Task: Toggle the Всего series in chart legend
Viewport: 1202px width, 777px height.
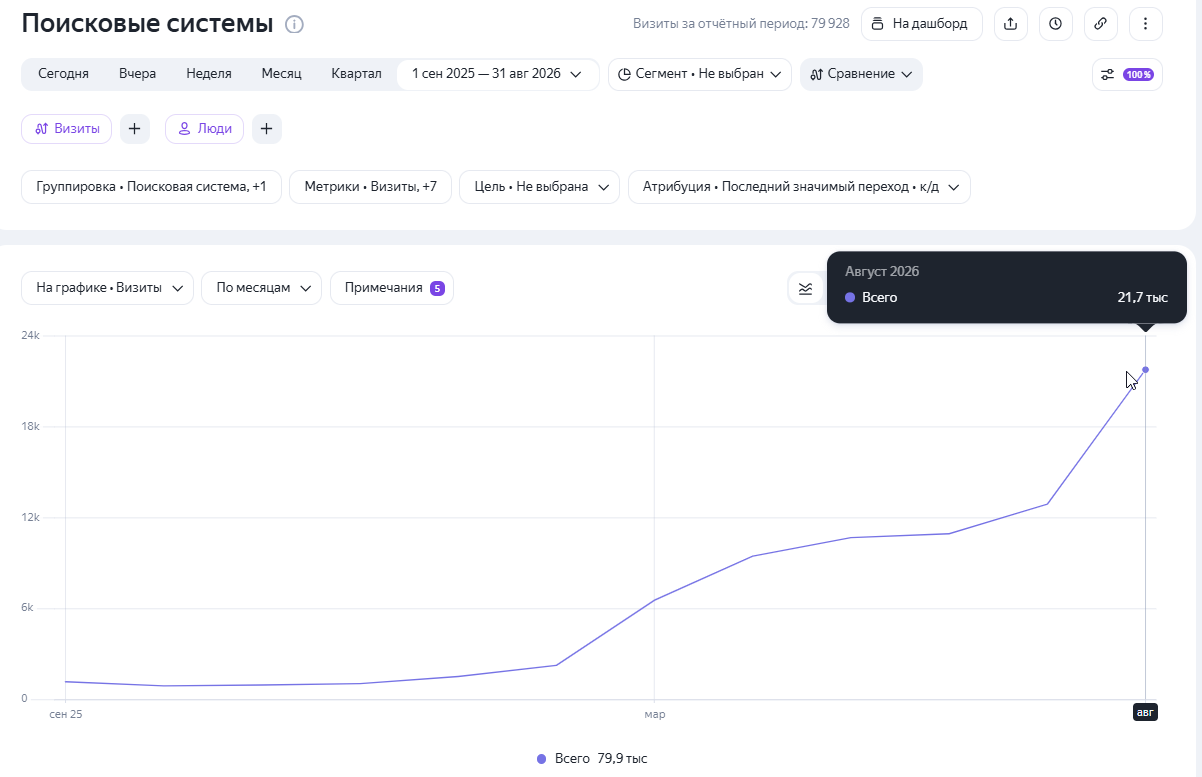Action: (592, 759)
